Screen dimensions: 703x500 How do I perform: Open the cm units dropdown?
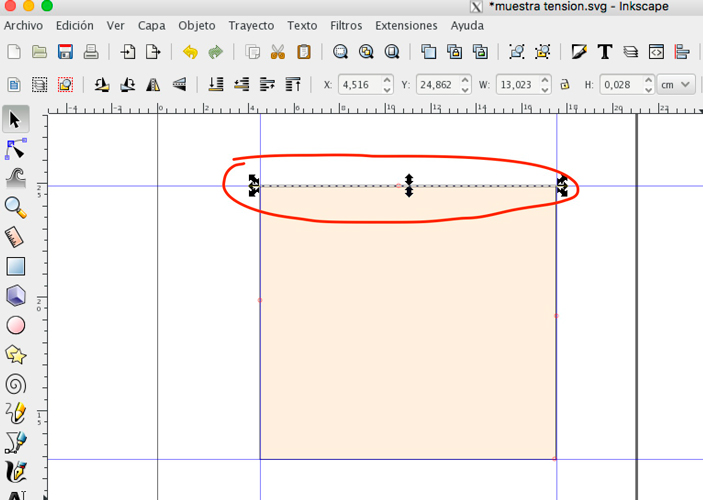coord(676,84)
